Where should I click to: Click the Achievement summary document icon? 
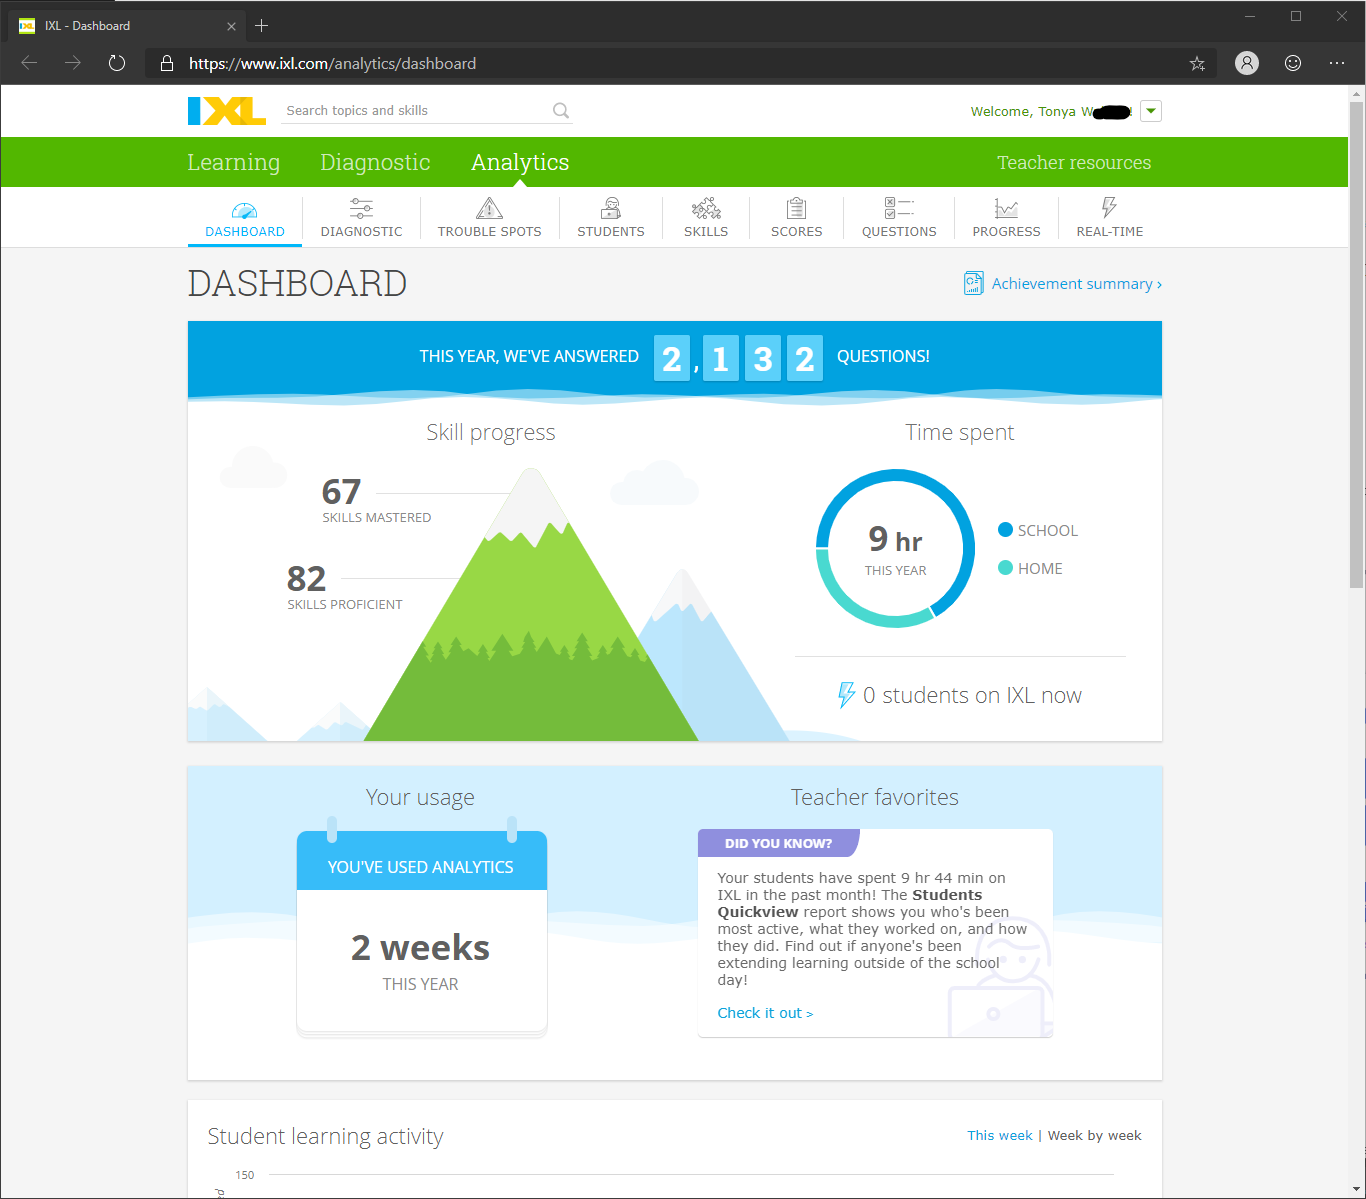click(x=973, y=283)
